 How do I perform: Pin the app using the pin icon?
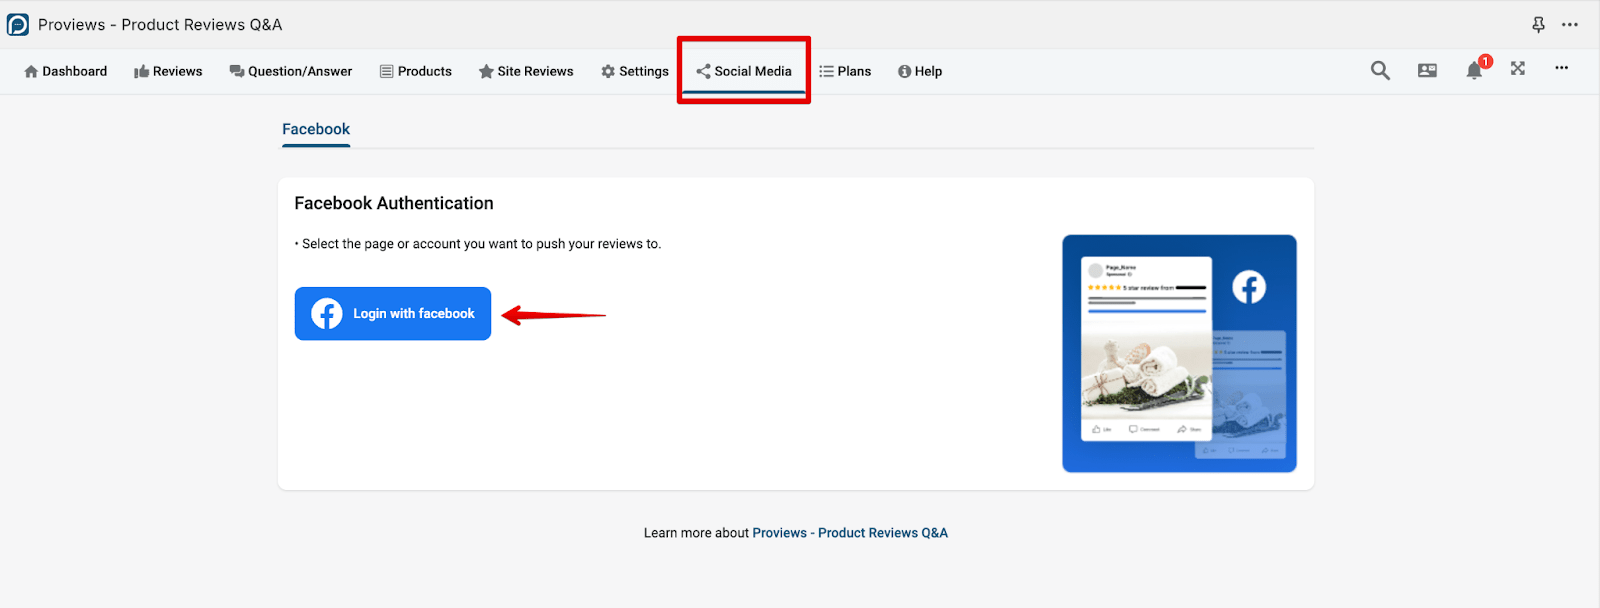[1538, 24]
